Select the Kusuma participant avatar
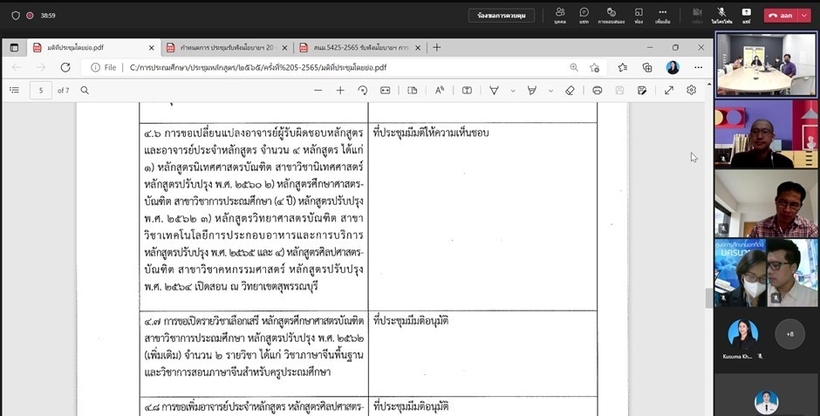Screen dimensions: 820x416 (742, 335)
